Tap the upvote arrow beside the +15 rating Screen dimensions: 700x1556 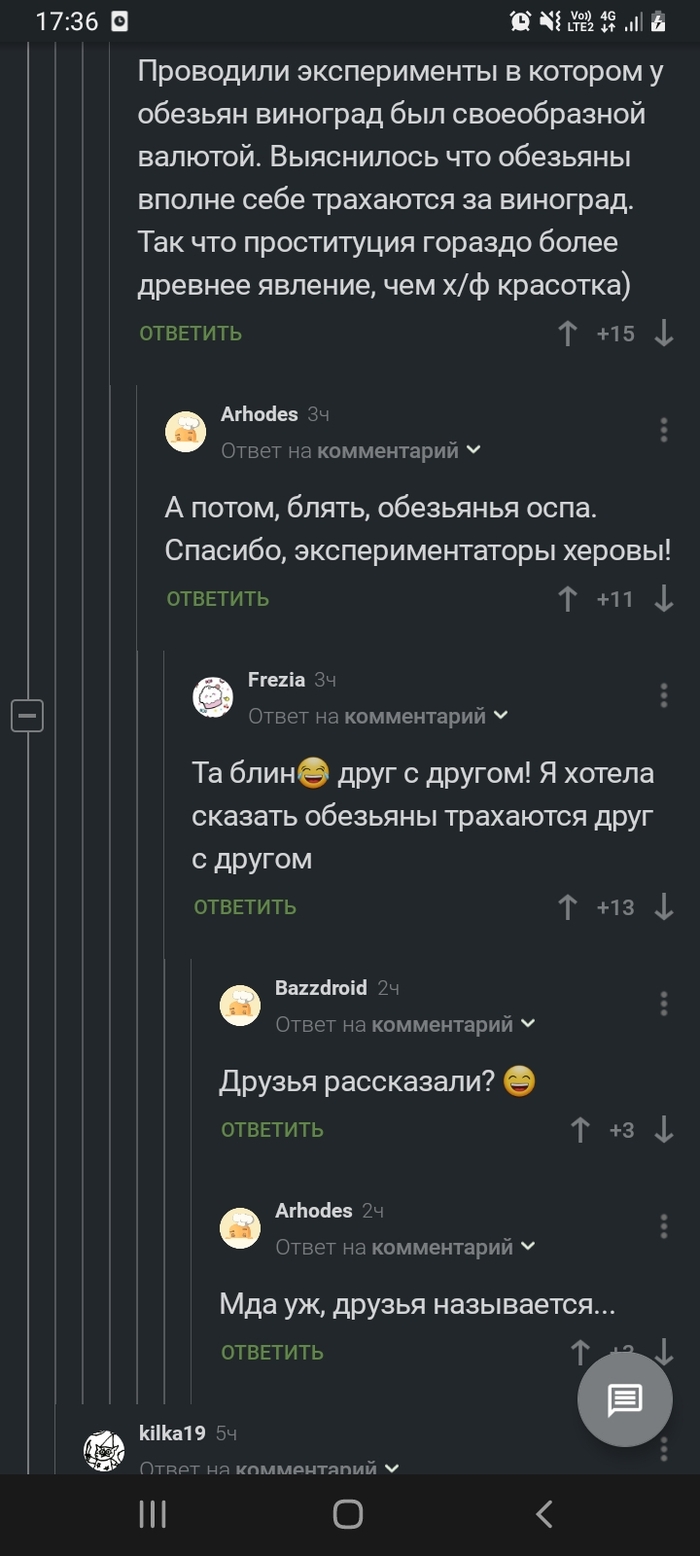(x=567, y=334)
